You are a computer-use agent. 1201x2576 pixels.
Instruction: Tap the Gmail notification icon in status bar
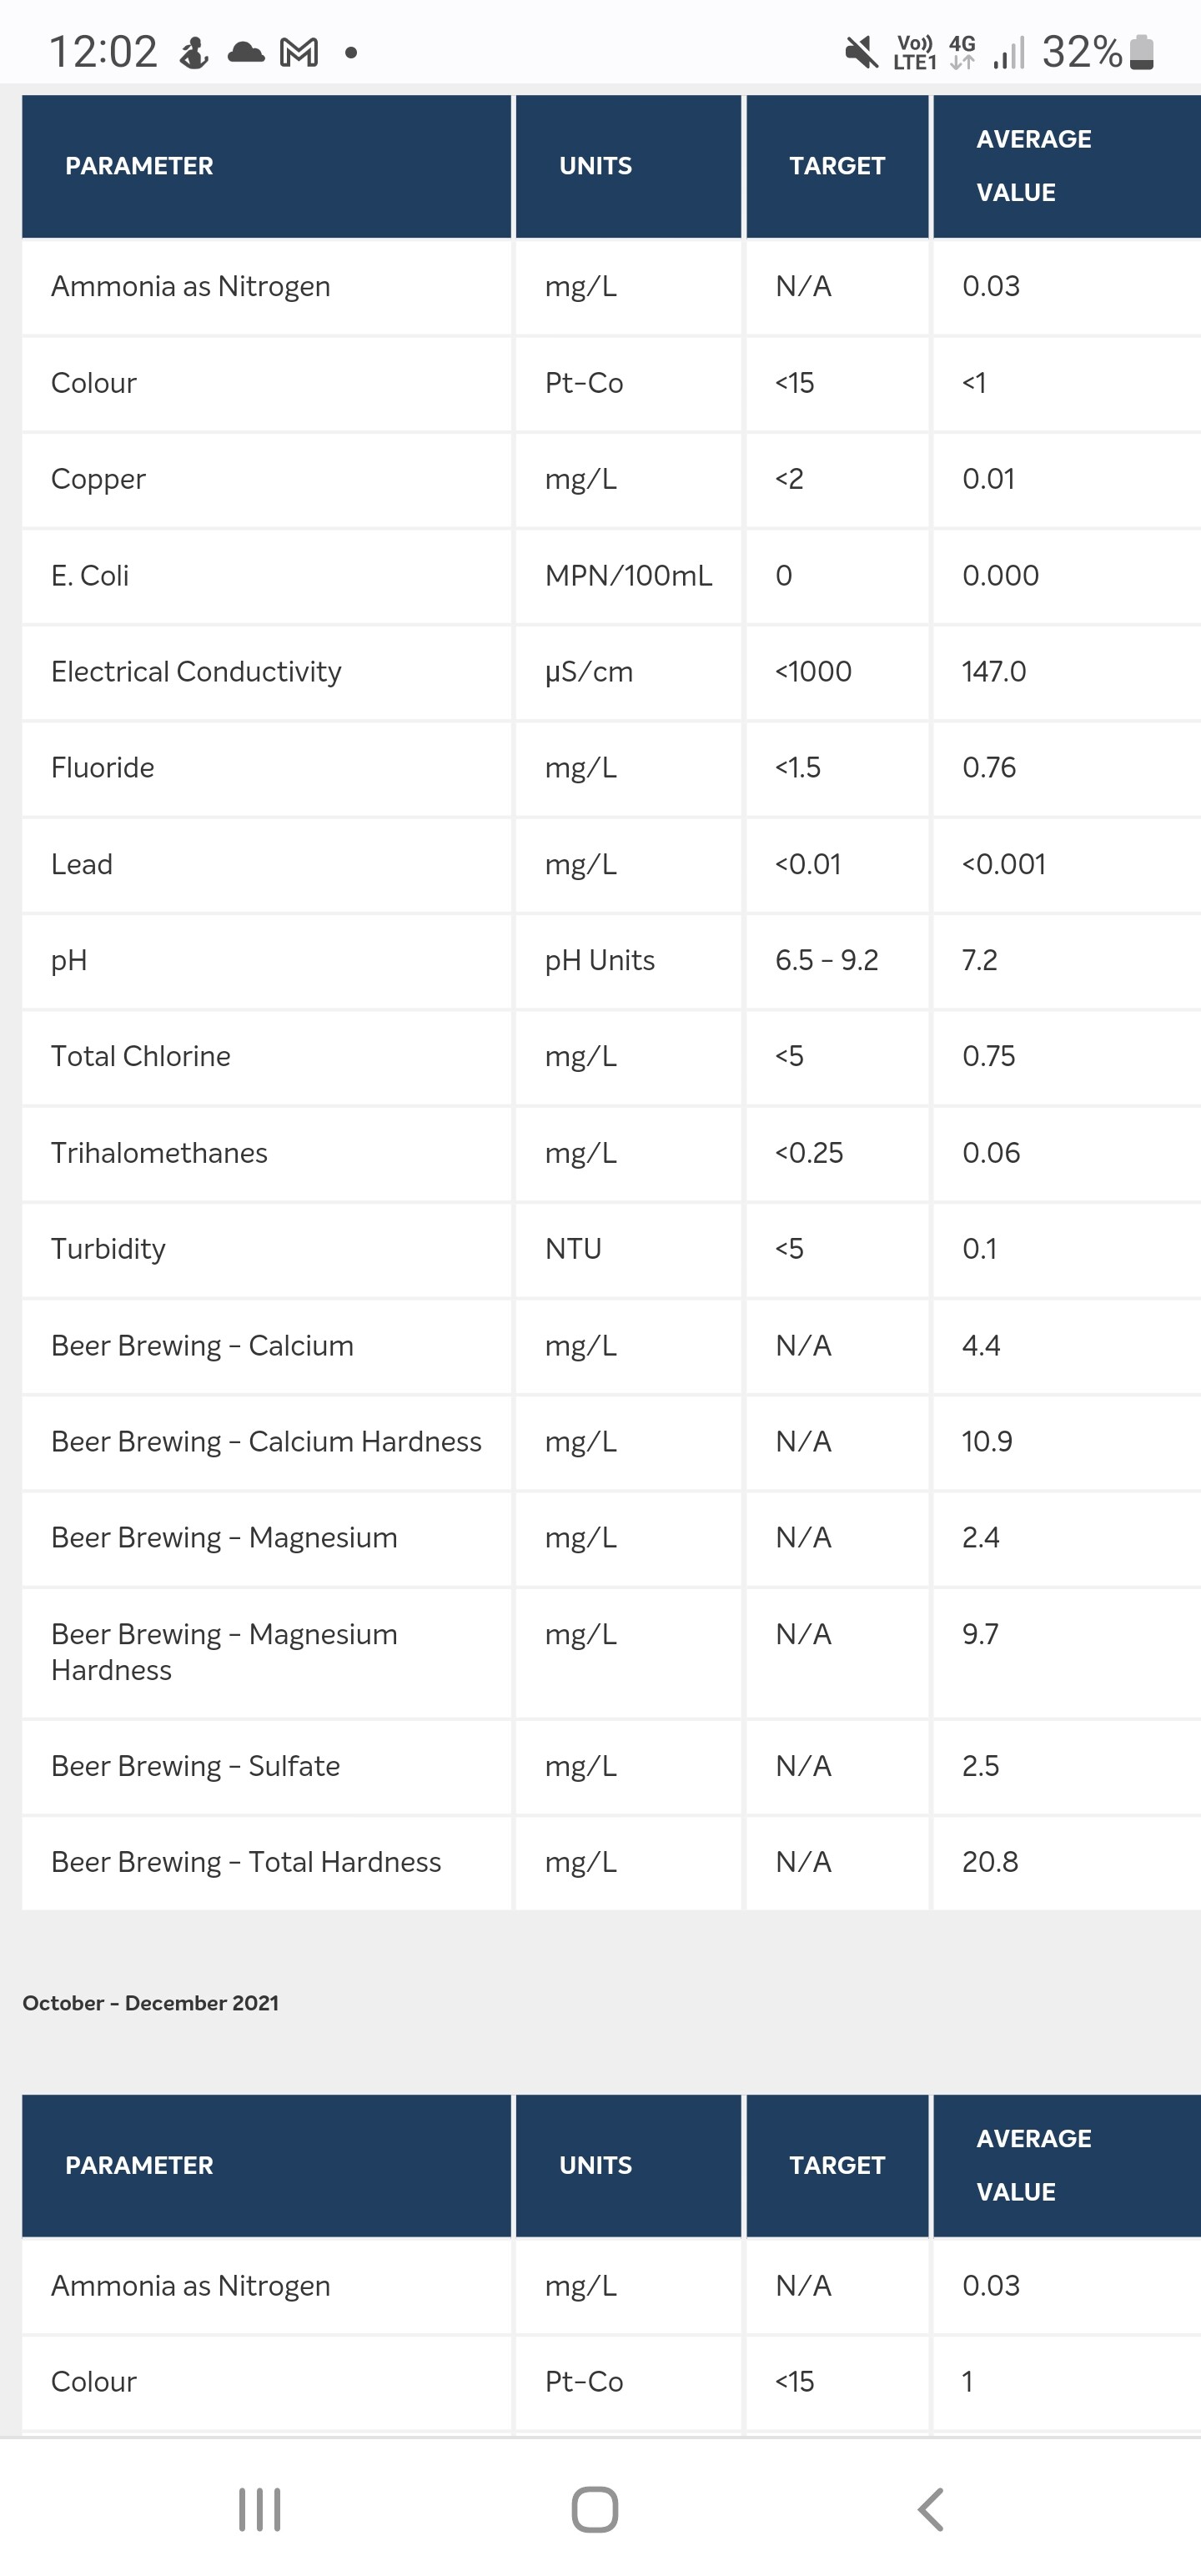coord(299,52)
